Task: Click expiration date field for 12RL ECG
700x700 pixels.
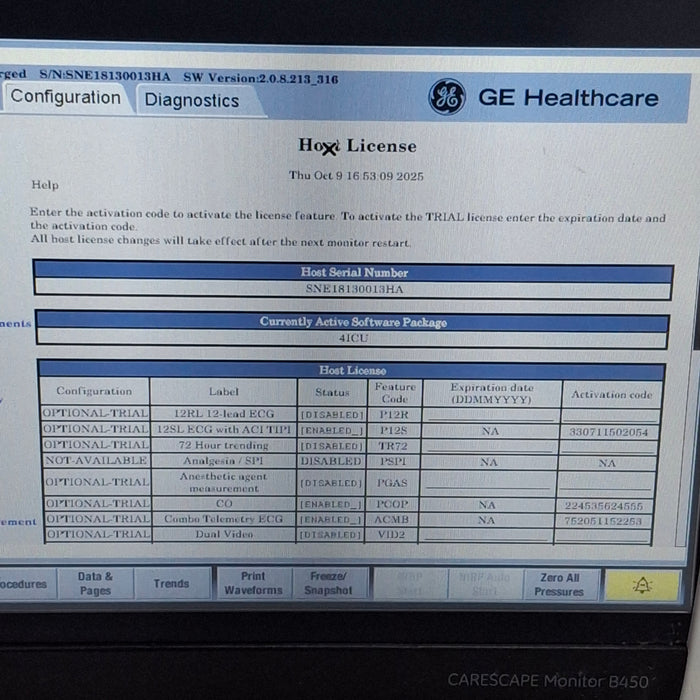Action: click(x=490, y=415)
